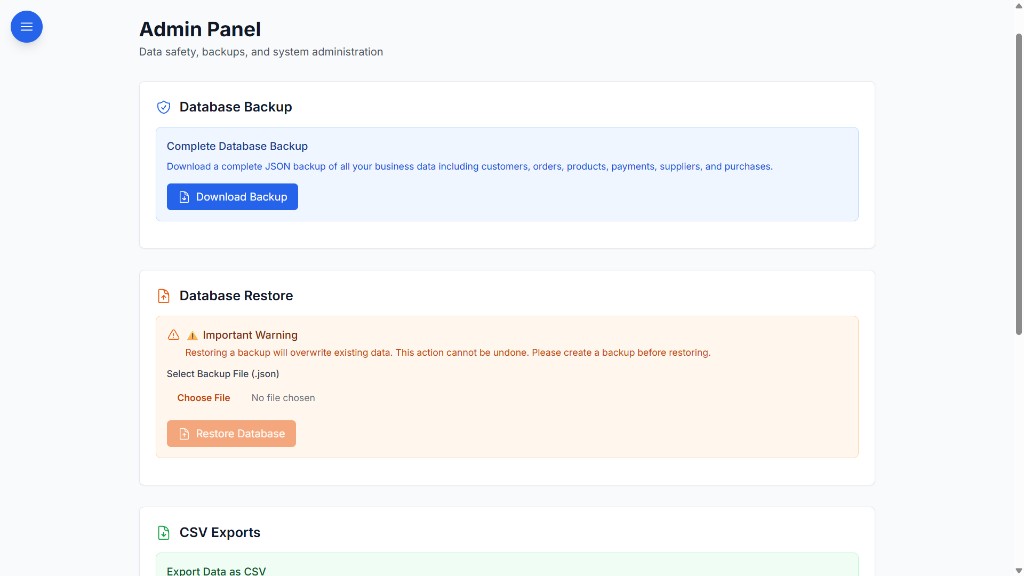
Task: Click the download file icon beside CSV Exports
Action: click(x=163, y=533)
